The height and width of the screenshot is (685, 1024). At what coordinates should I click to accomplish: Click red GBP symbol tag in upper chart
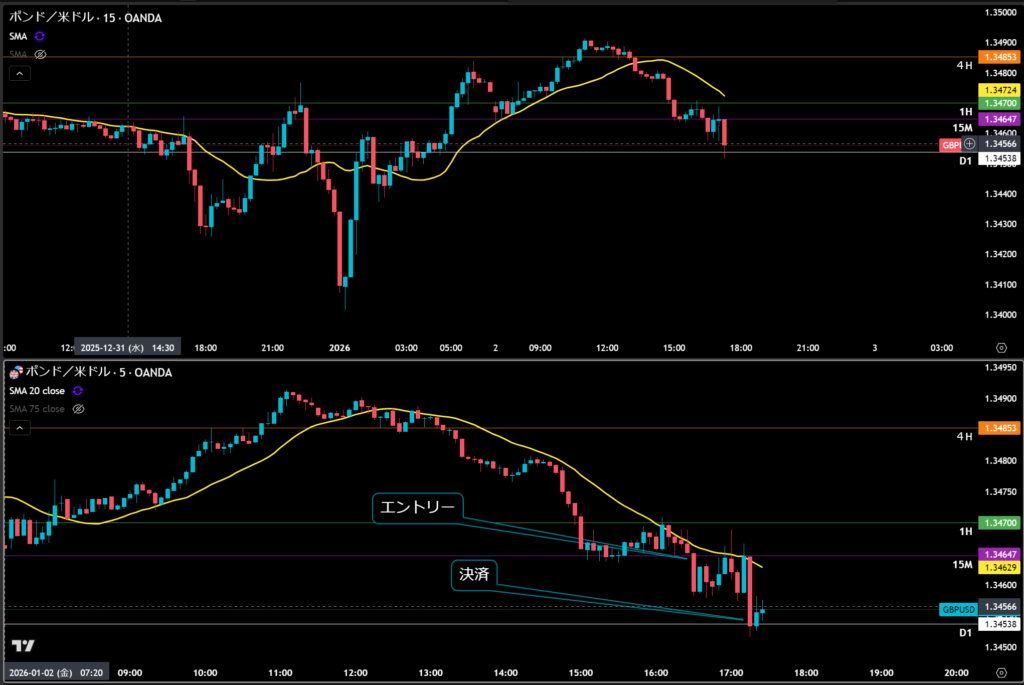(x=951, y=145)
